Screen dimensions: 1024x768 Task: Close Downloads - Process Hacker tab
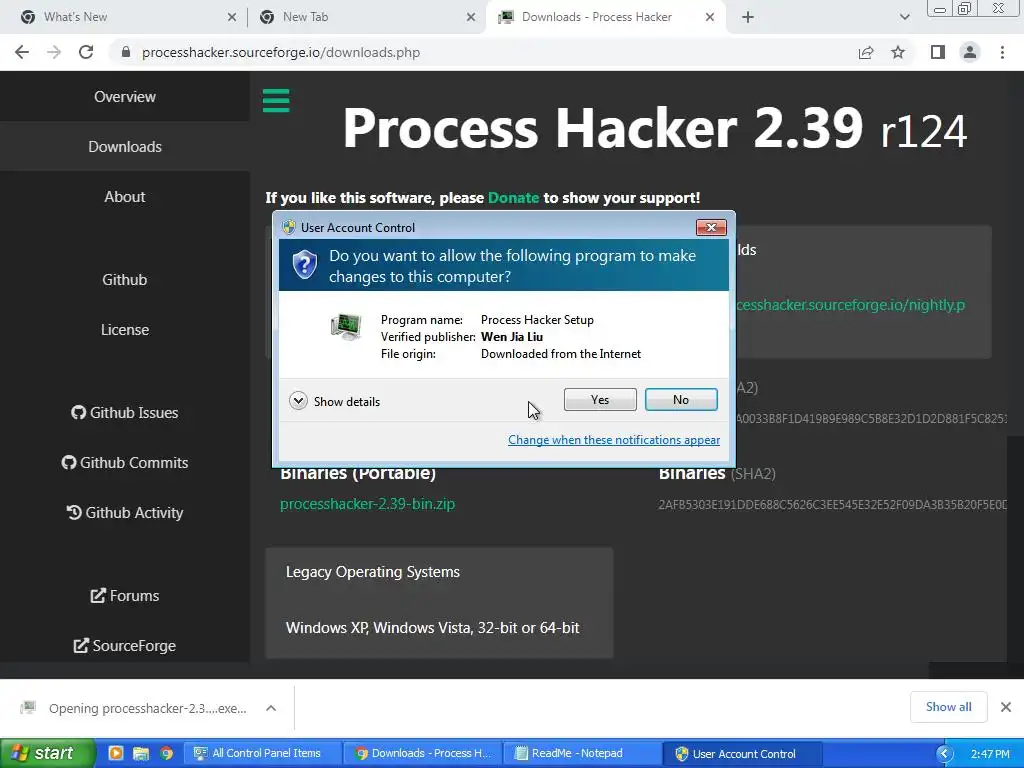coord(710,18)
